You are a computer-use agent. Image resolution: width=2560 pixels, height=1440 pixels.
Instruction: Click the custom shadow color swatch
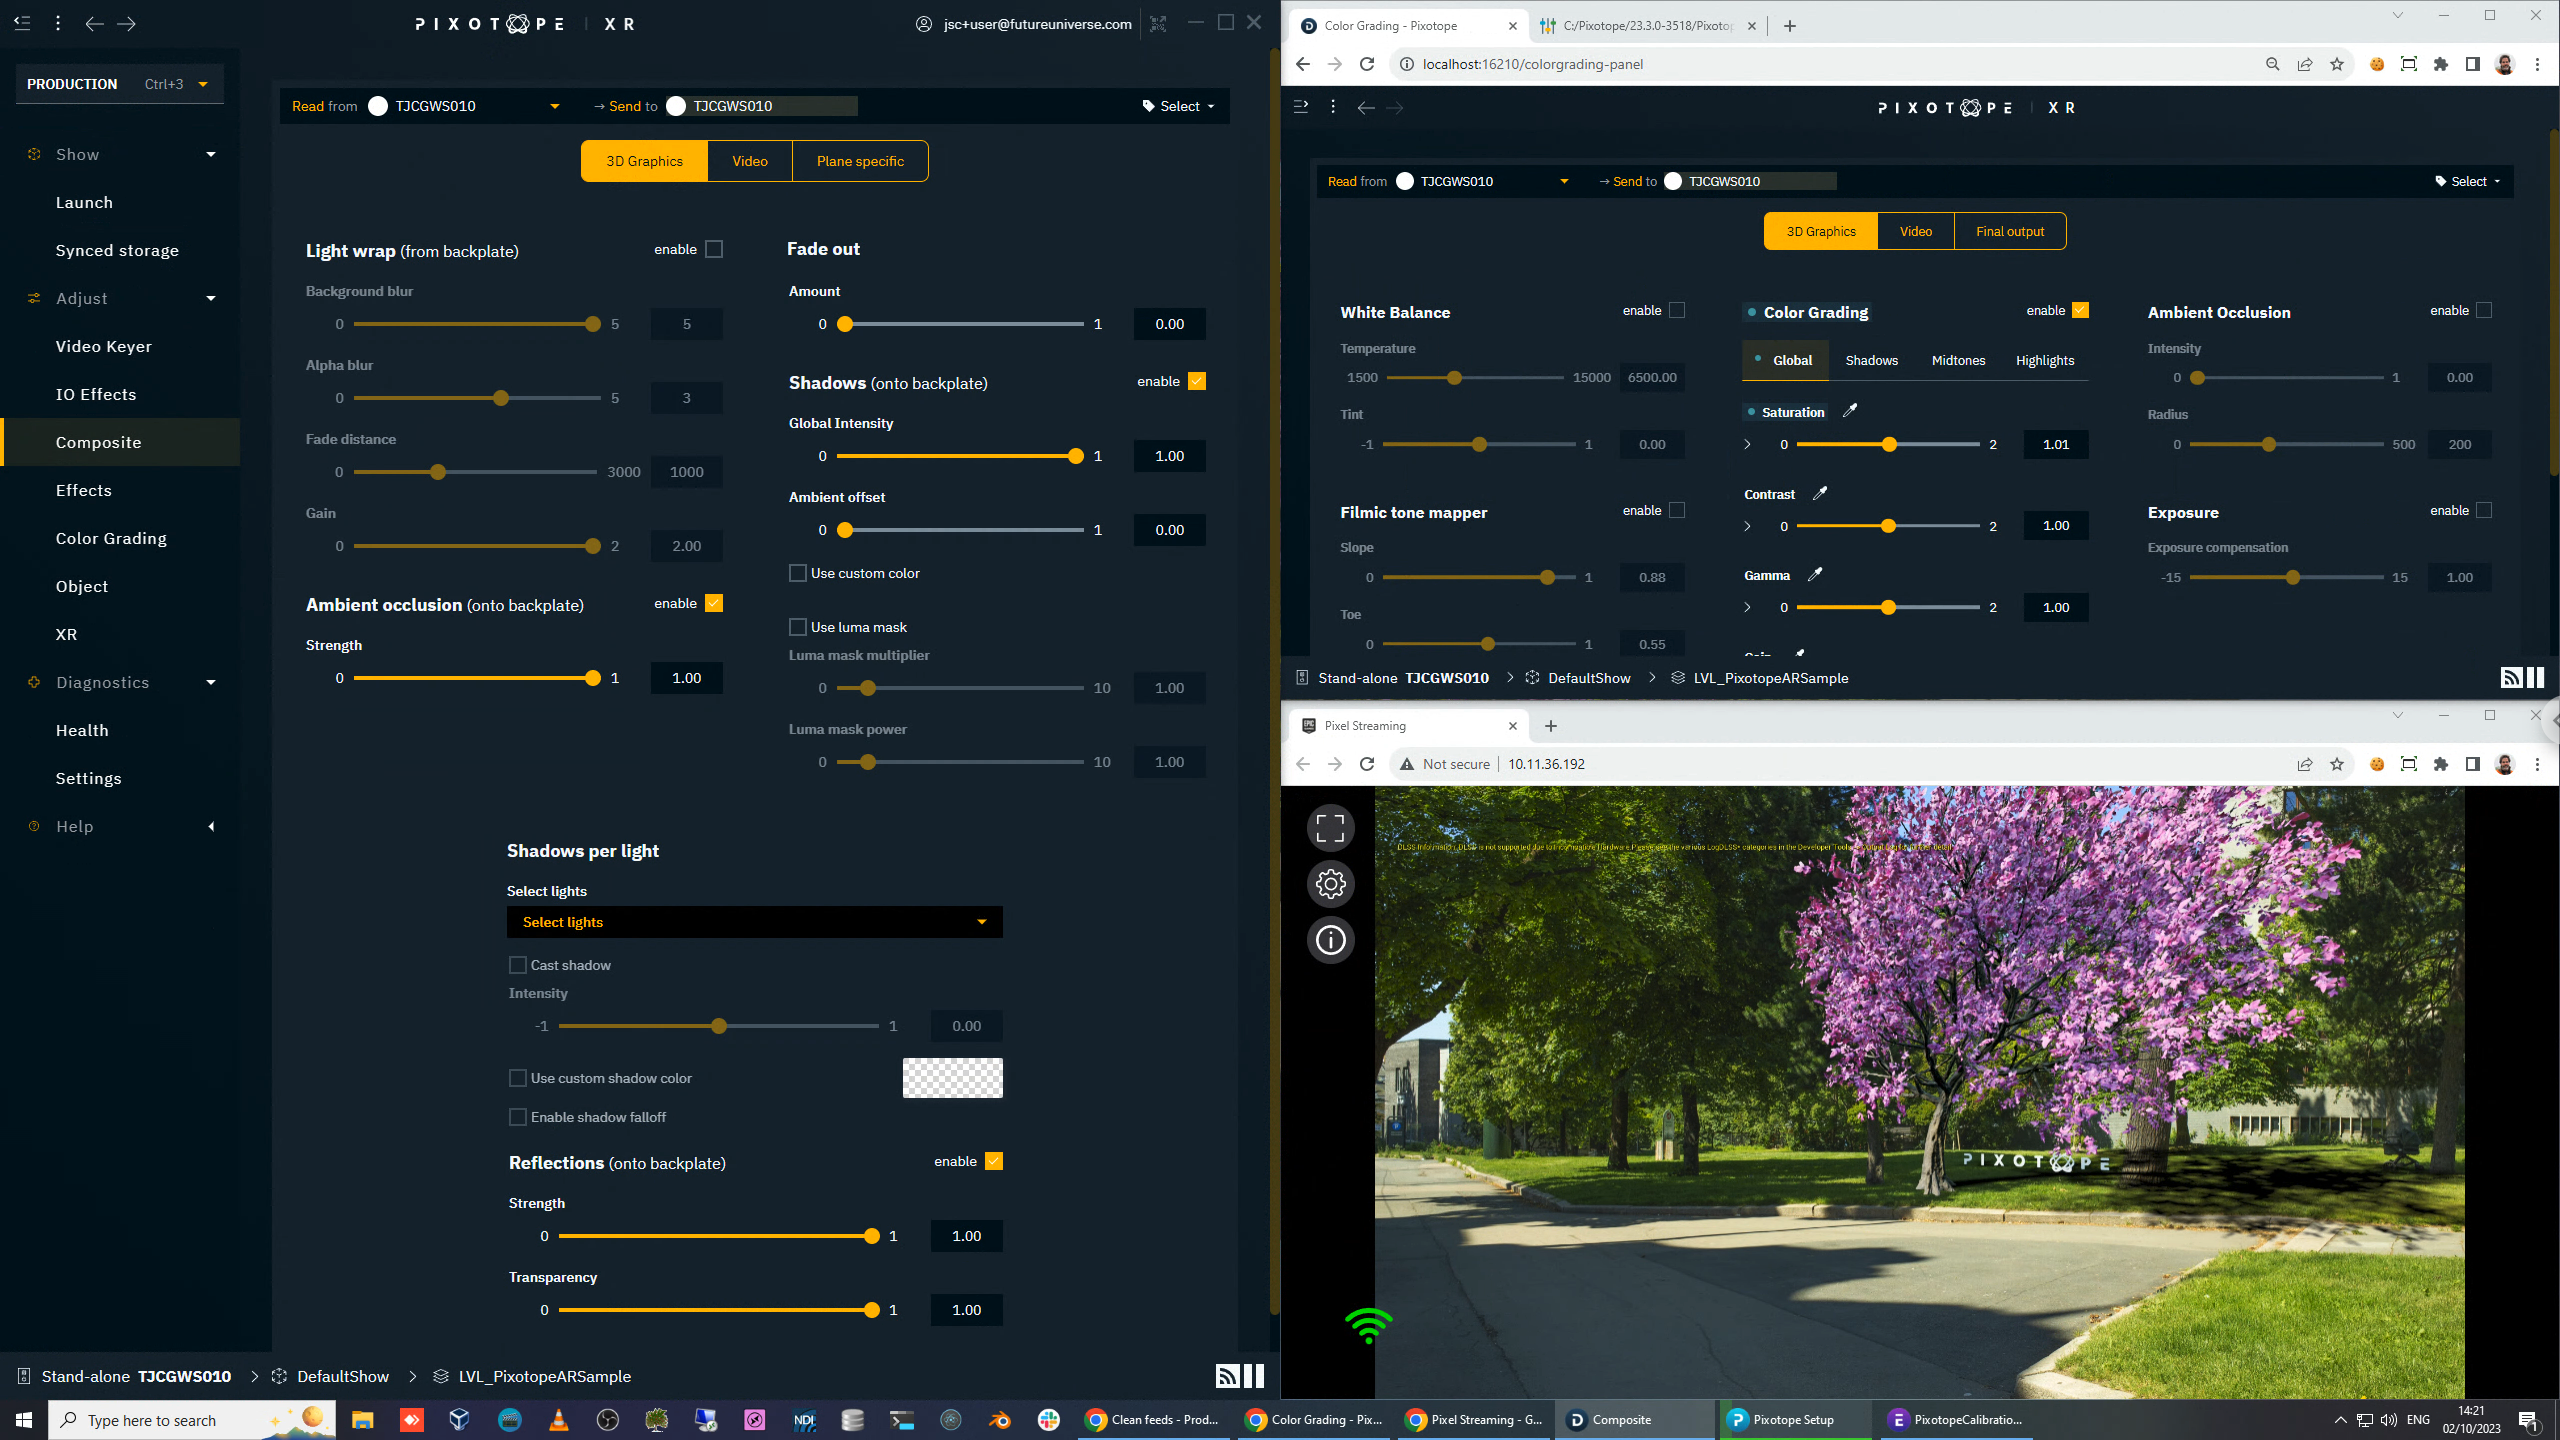(952, 1078)
